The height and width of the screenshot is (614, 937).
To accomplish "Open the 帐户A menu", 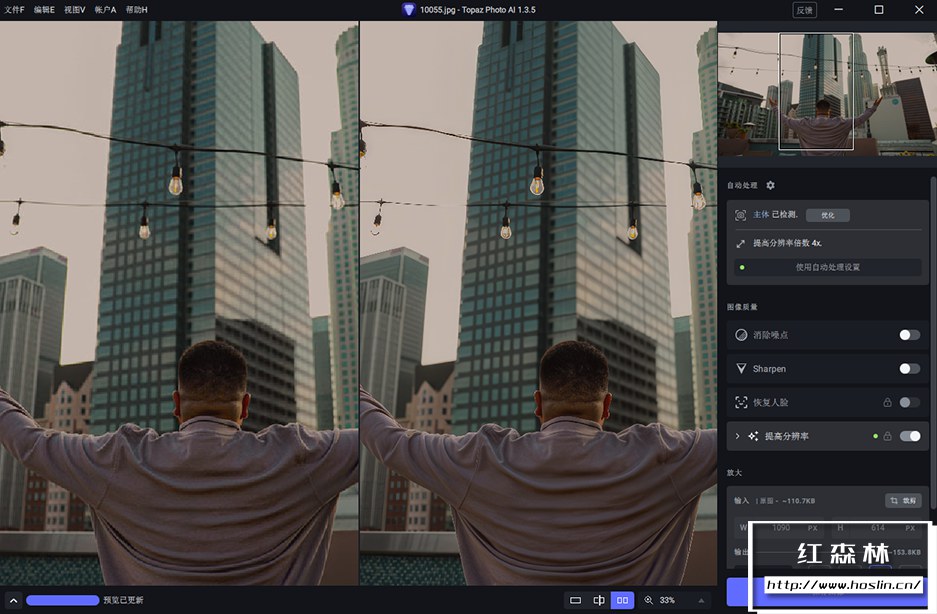I will (x=105, y=10).
